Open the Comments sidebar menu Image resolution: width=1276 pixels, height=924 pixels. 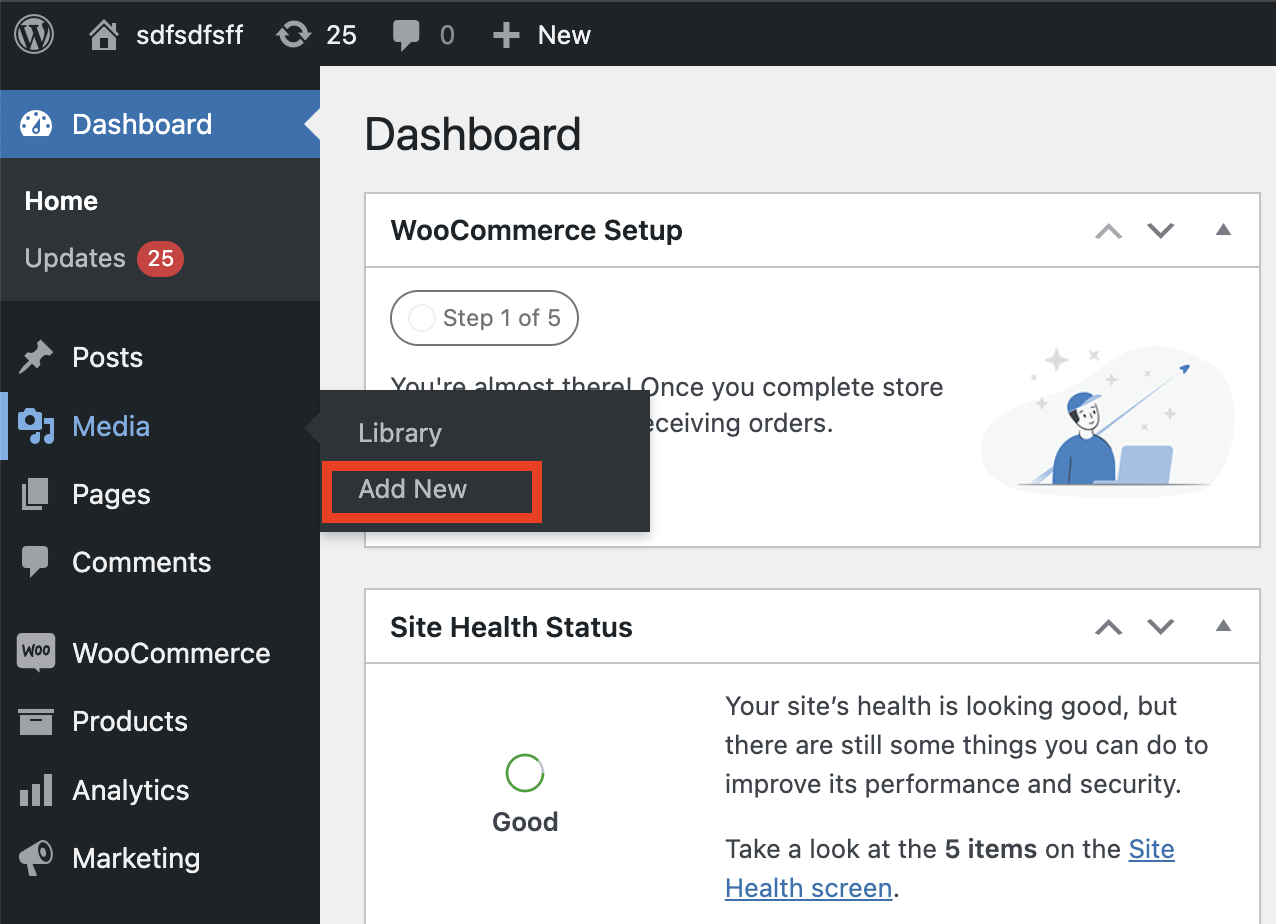click(160, 562)
